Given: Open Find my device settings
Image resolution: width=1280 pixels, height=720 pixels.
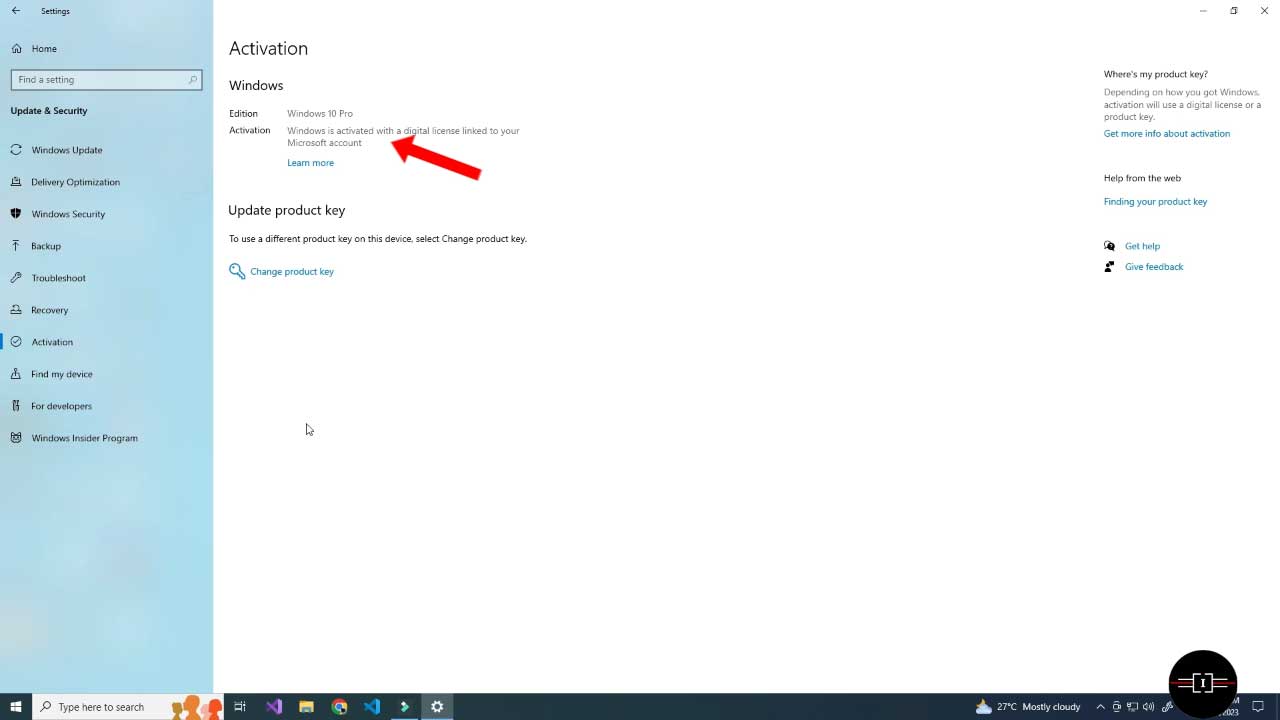Looking at the screenshot, I should tap(61, 374).
